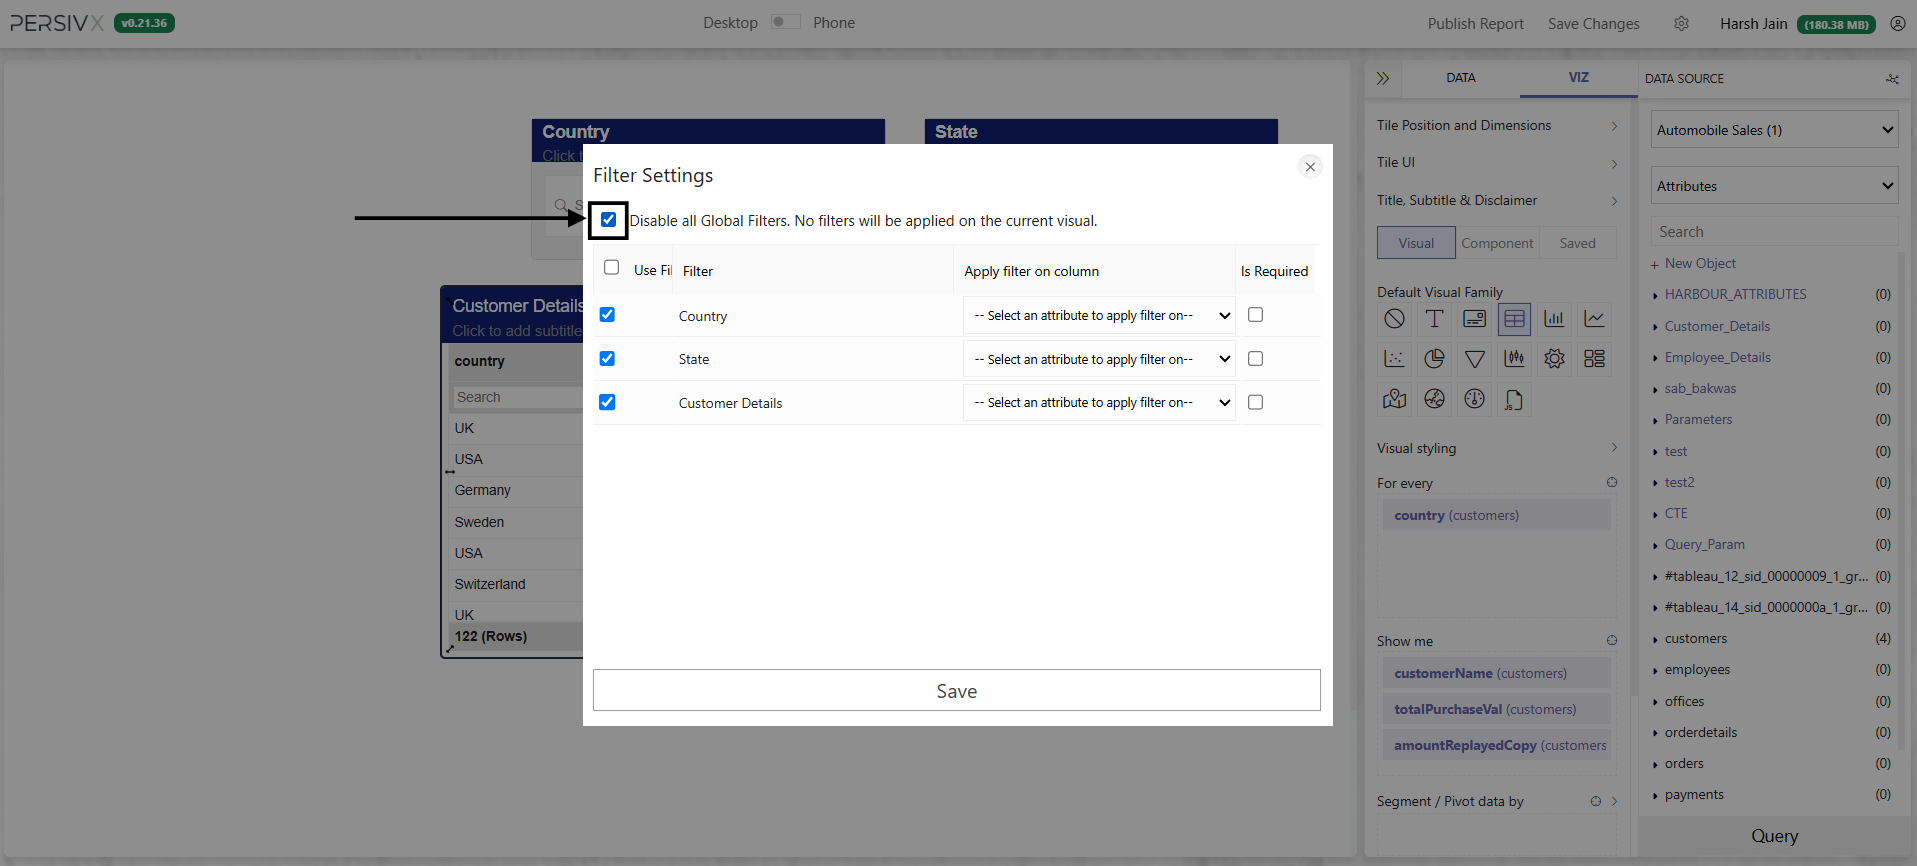Click Search box in Customer Details tile
This screenshot has height=866, width=1917.
[517, 397]
